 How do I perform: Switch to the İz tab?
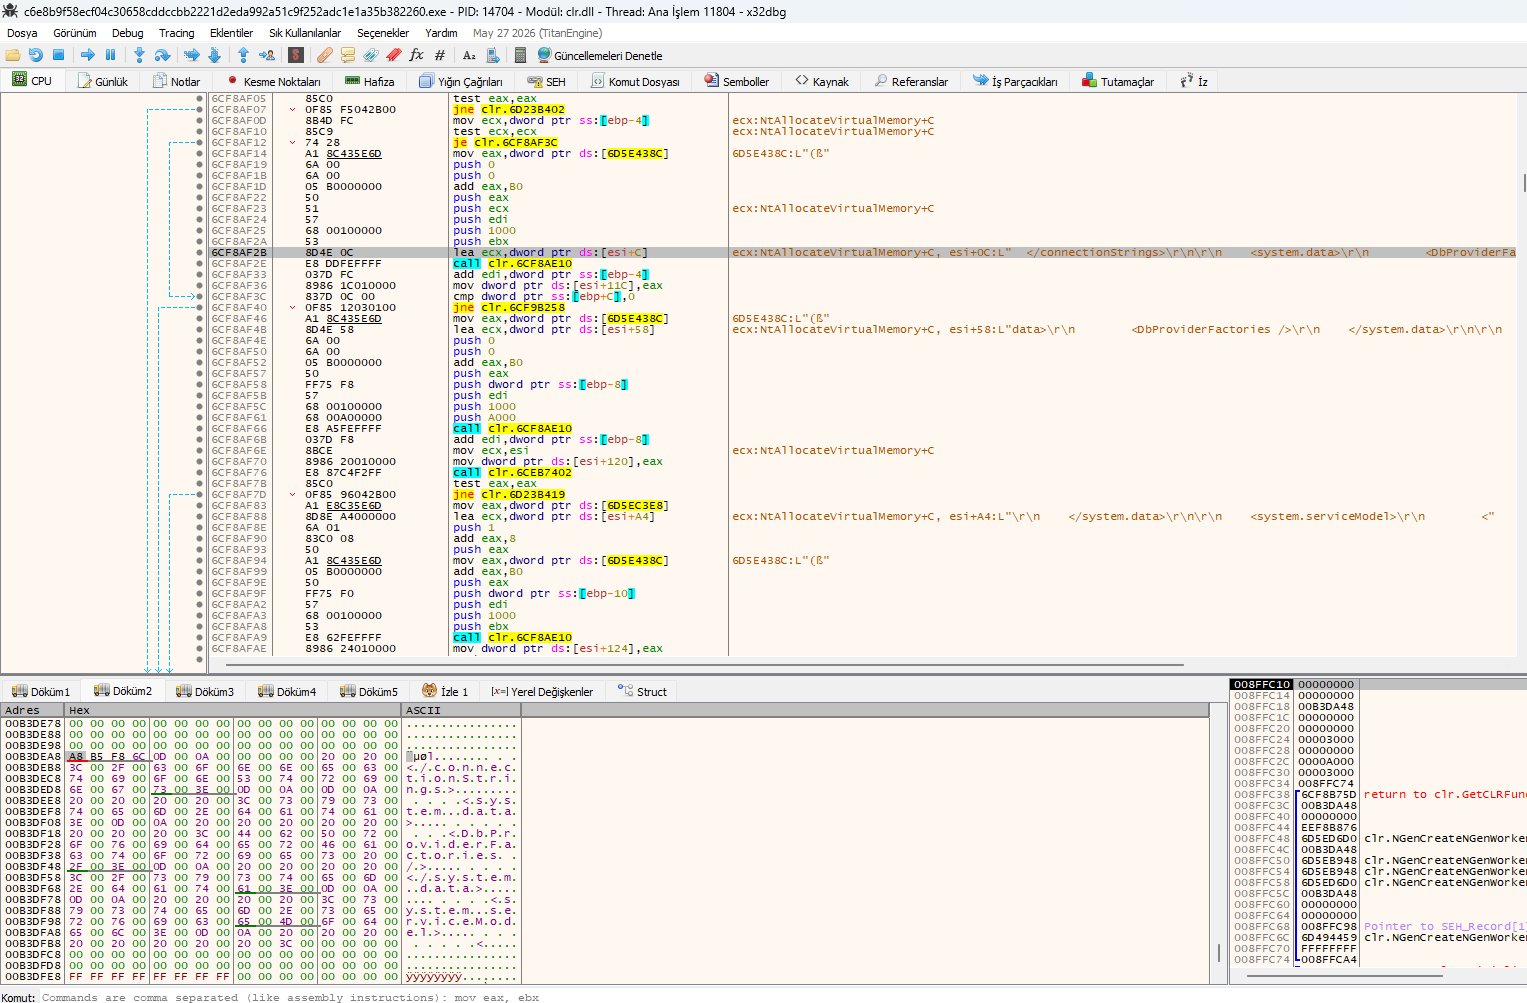tap(1194, 82)
